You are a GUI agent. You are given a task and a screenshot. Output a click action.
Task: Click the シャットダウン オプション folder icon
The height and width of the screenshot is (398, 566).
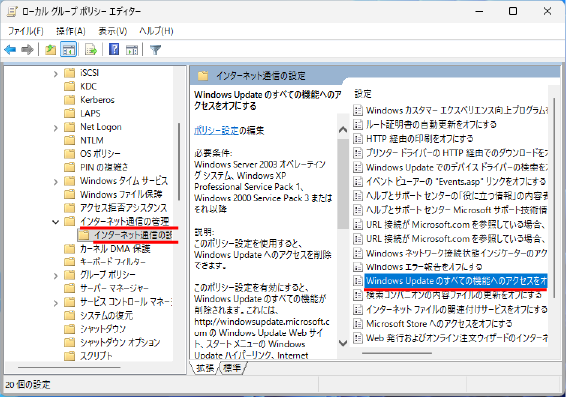click(x=69, y=342)
